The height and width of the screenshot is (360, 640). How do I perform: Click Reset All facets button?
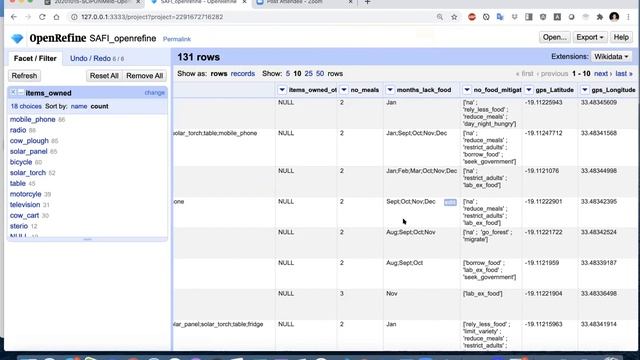tap(104, 76)
